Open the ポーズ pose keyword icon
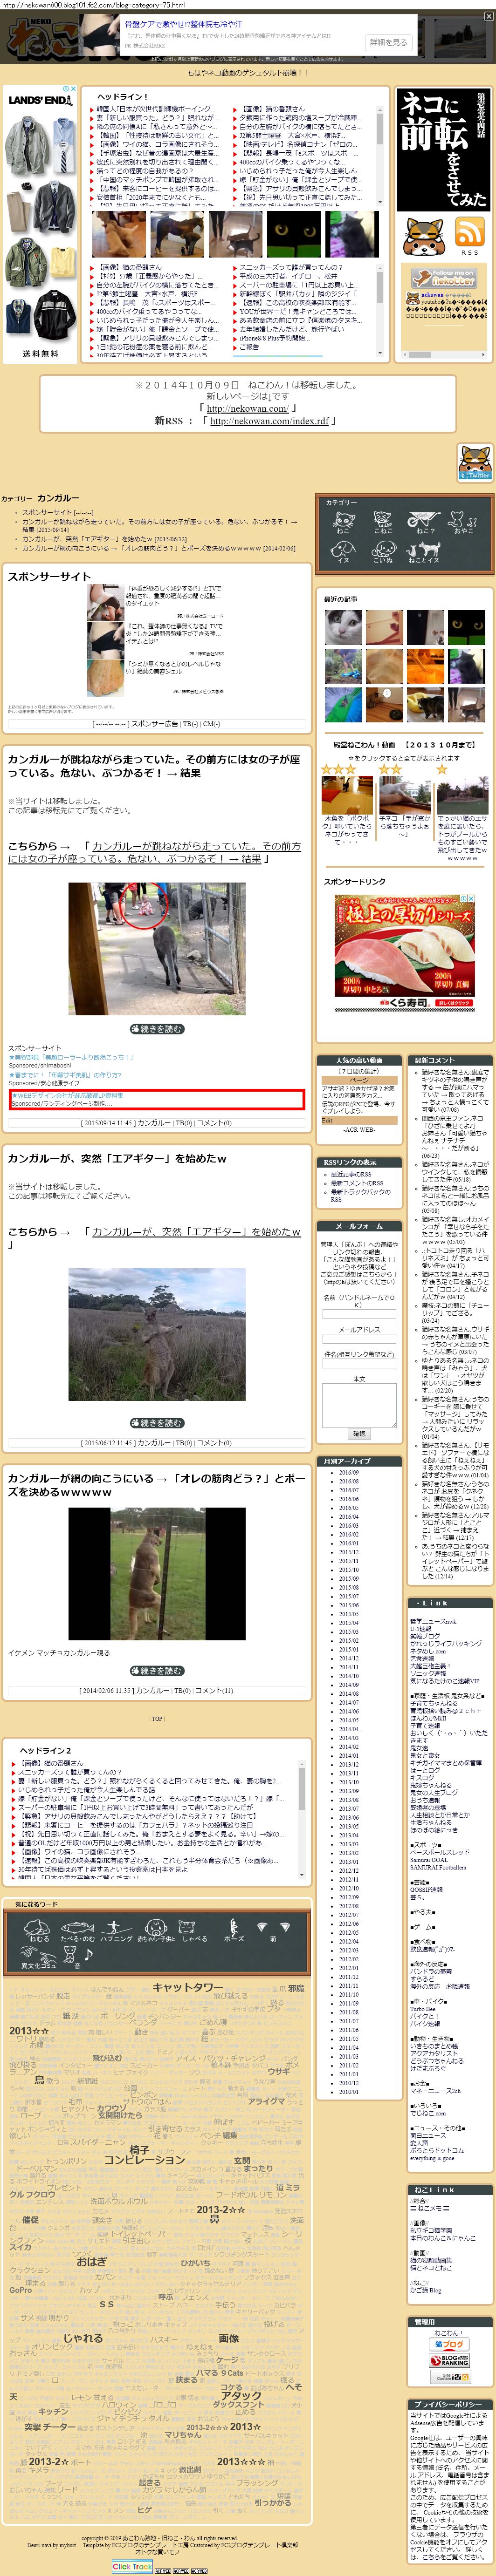The image size is (496, 2576). [x=233, y=1930]
